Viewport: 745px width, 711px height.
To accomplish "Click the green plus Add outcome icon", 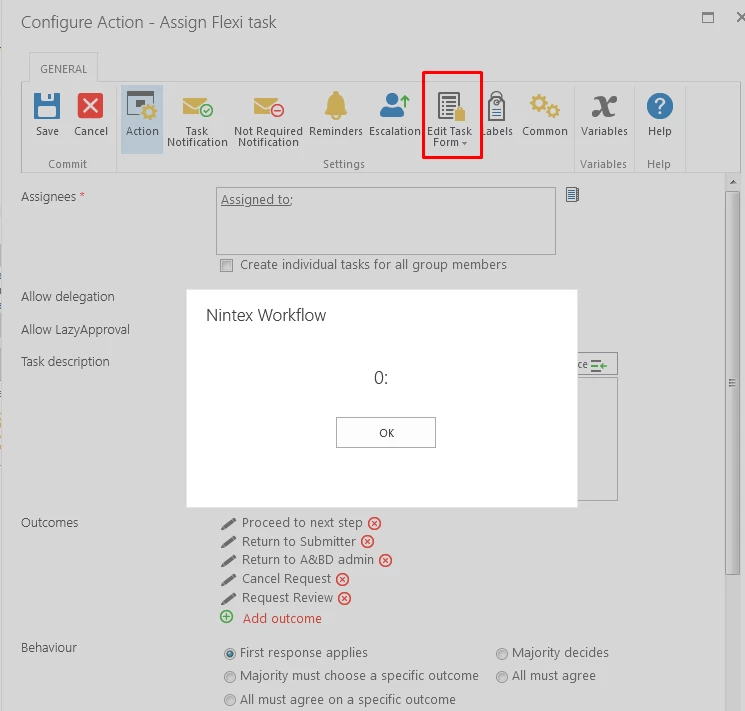I will [227, 617].
